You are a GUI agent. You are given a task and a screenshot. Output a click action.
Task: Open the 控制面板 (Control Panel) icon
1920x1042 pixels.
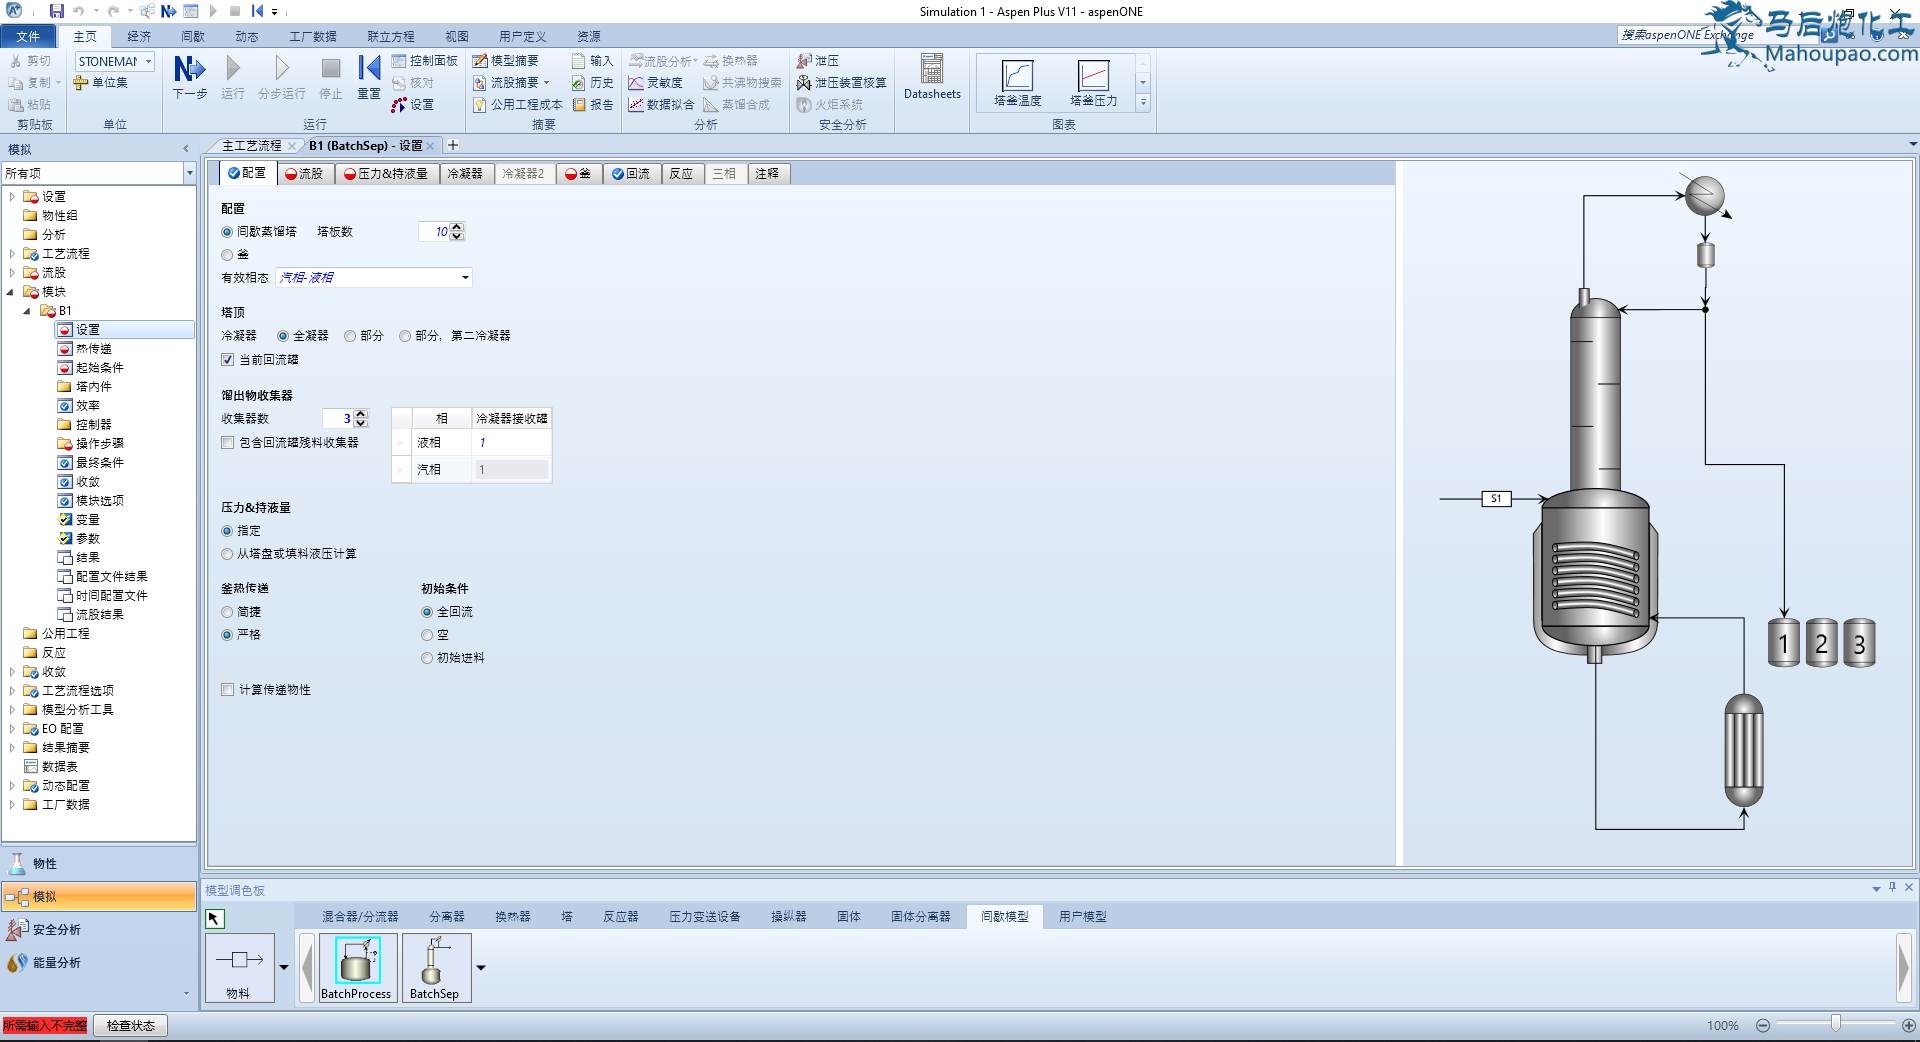coord(424,61)
